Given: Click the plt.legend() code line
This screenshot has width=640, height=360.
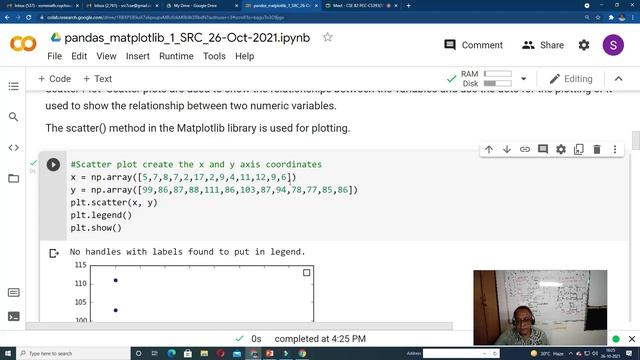Looking at the screenshot, I should point(101,215).
